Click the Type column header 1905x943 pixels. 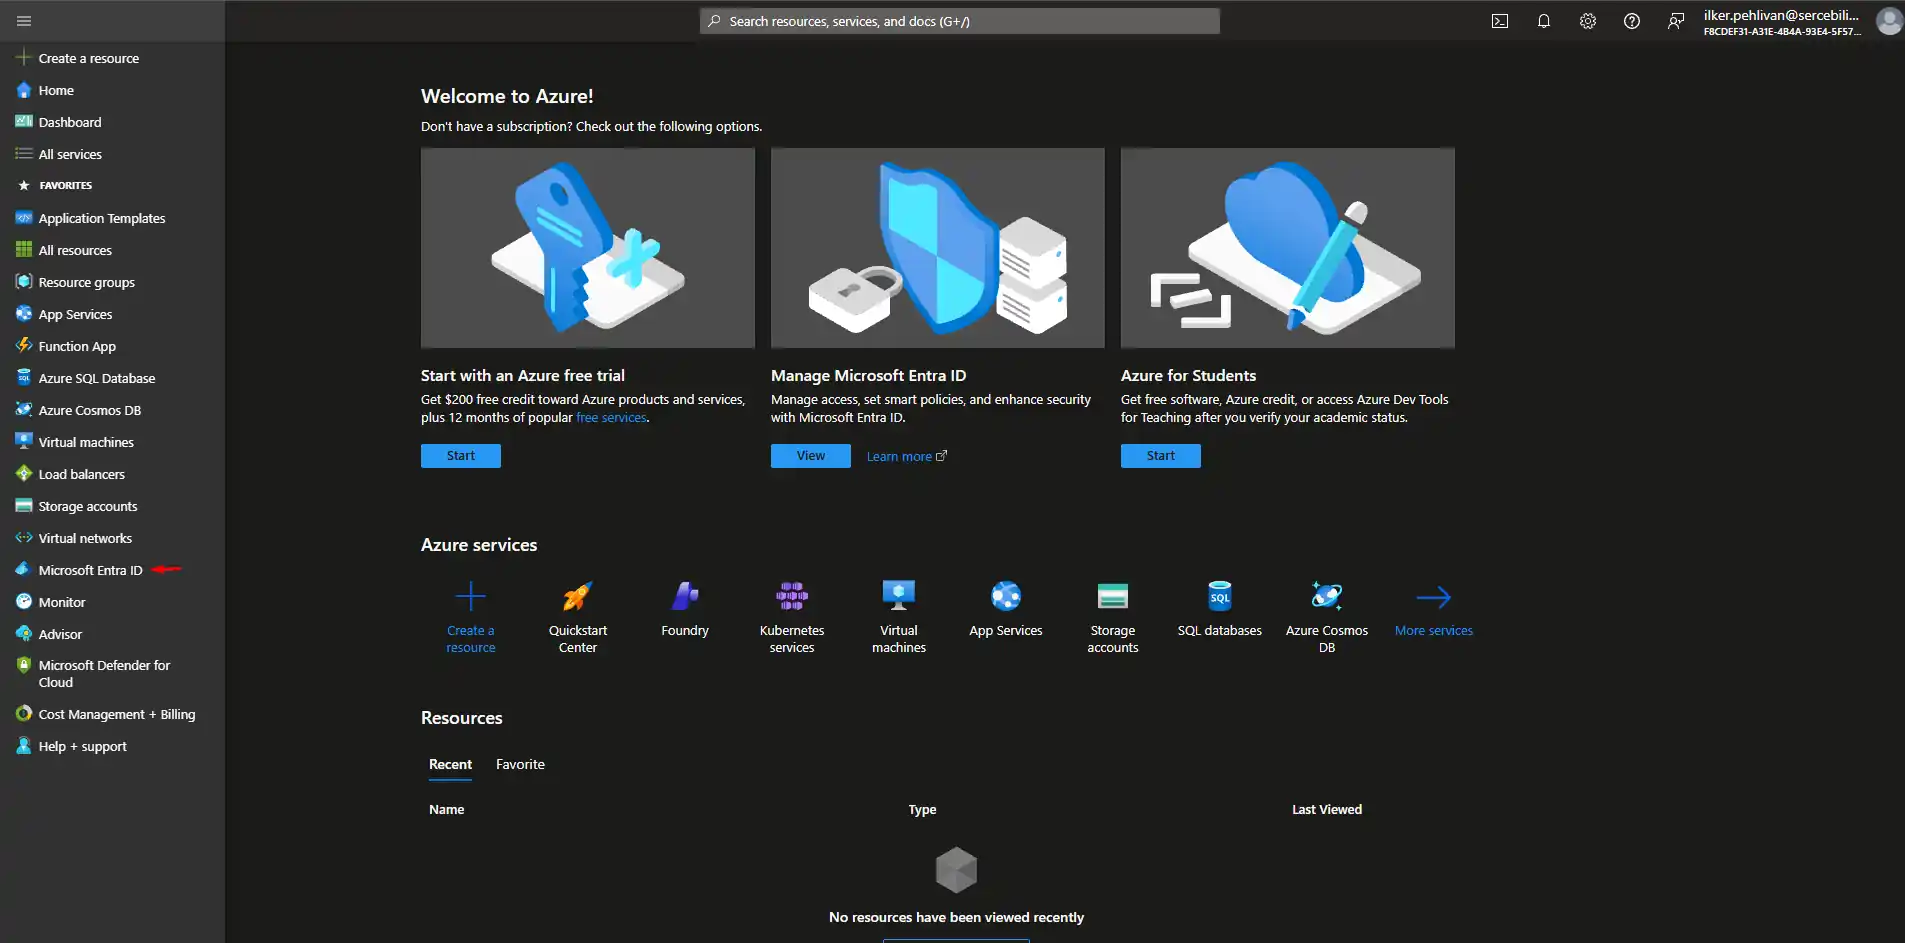coord(922,810)
